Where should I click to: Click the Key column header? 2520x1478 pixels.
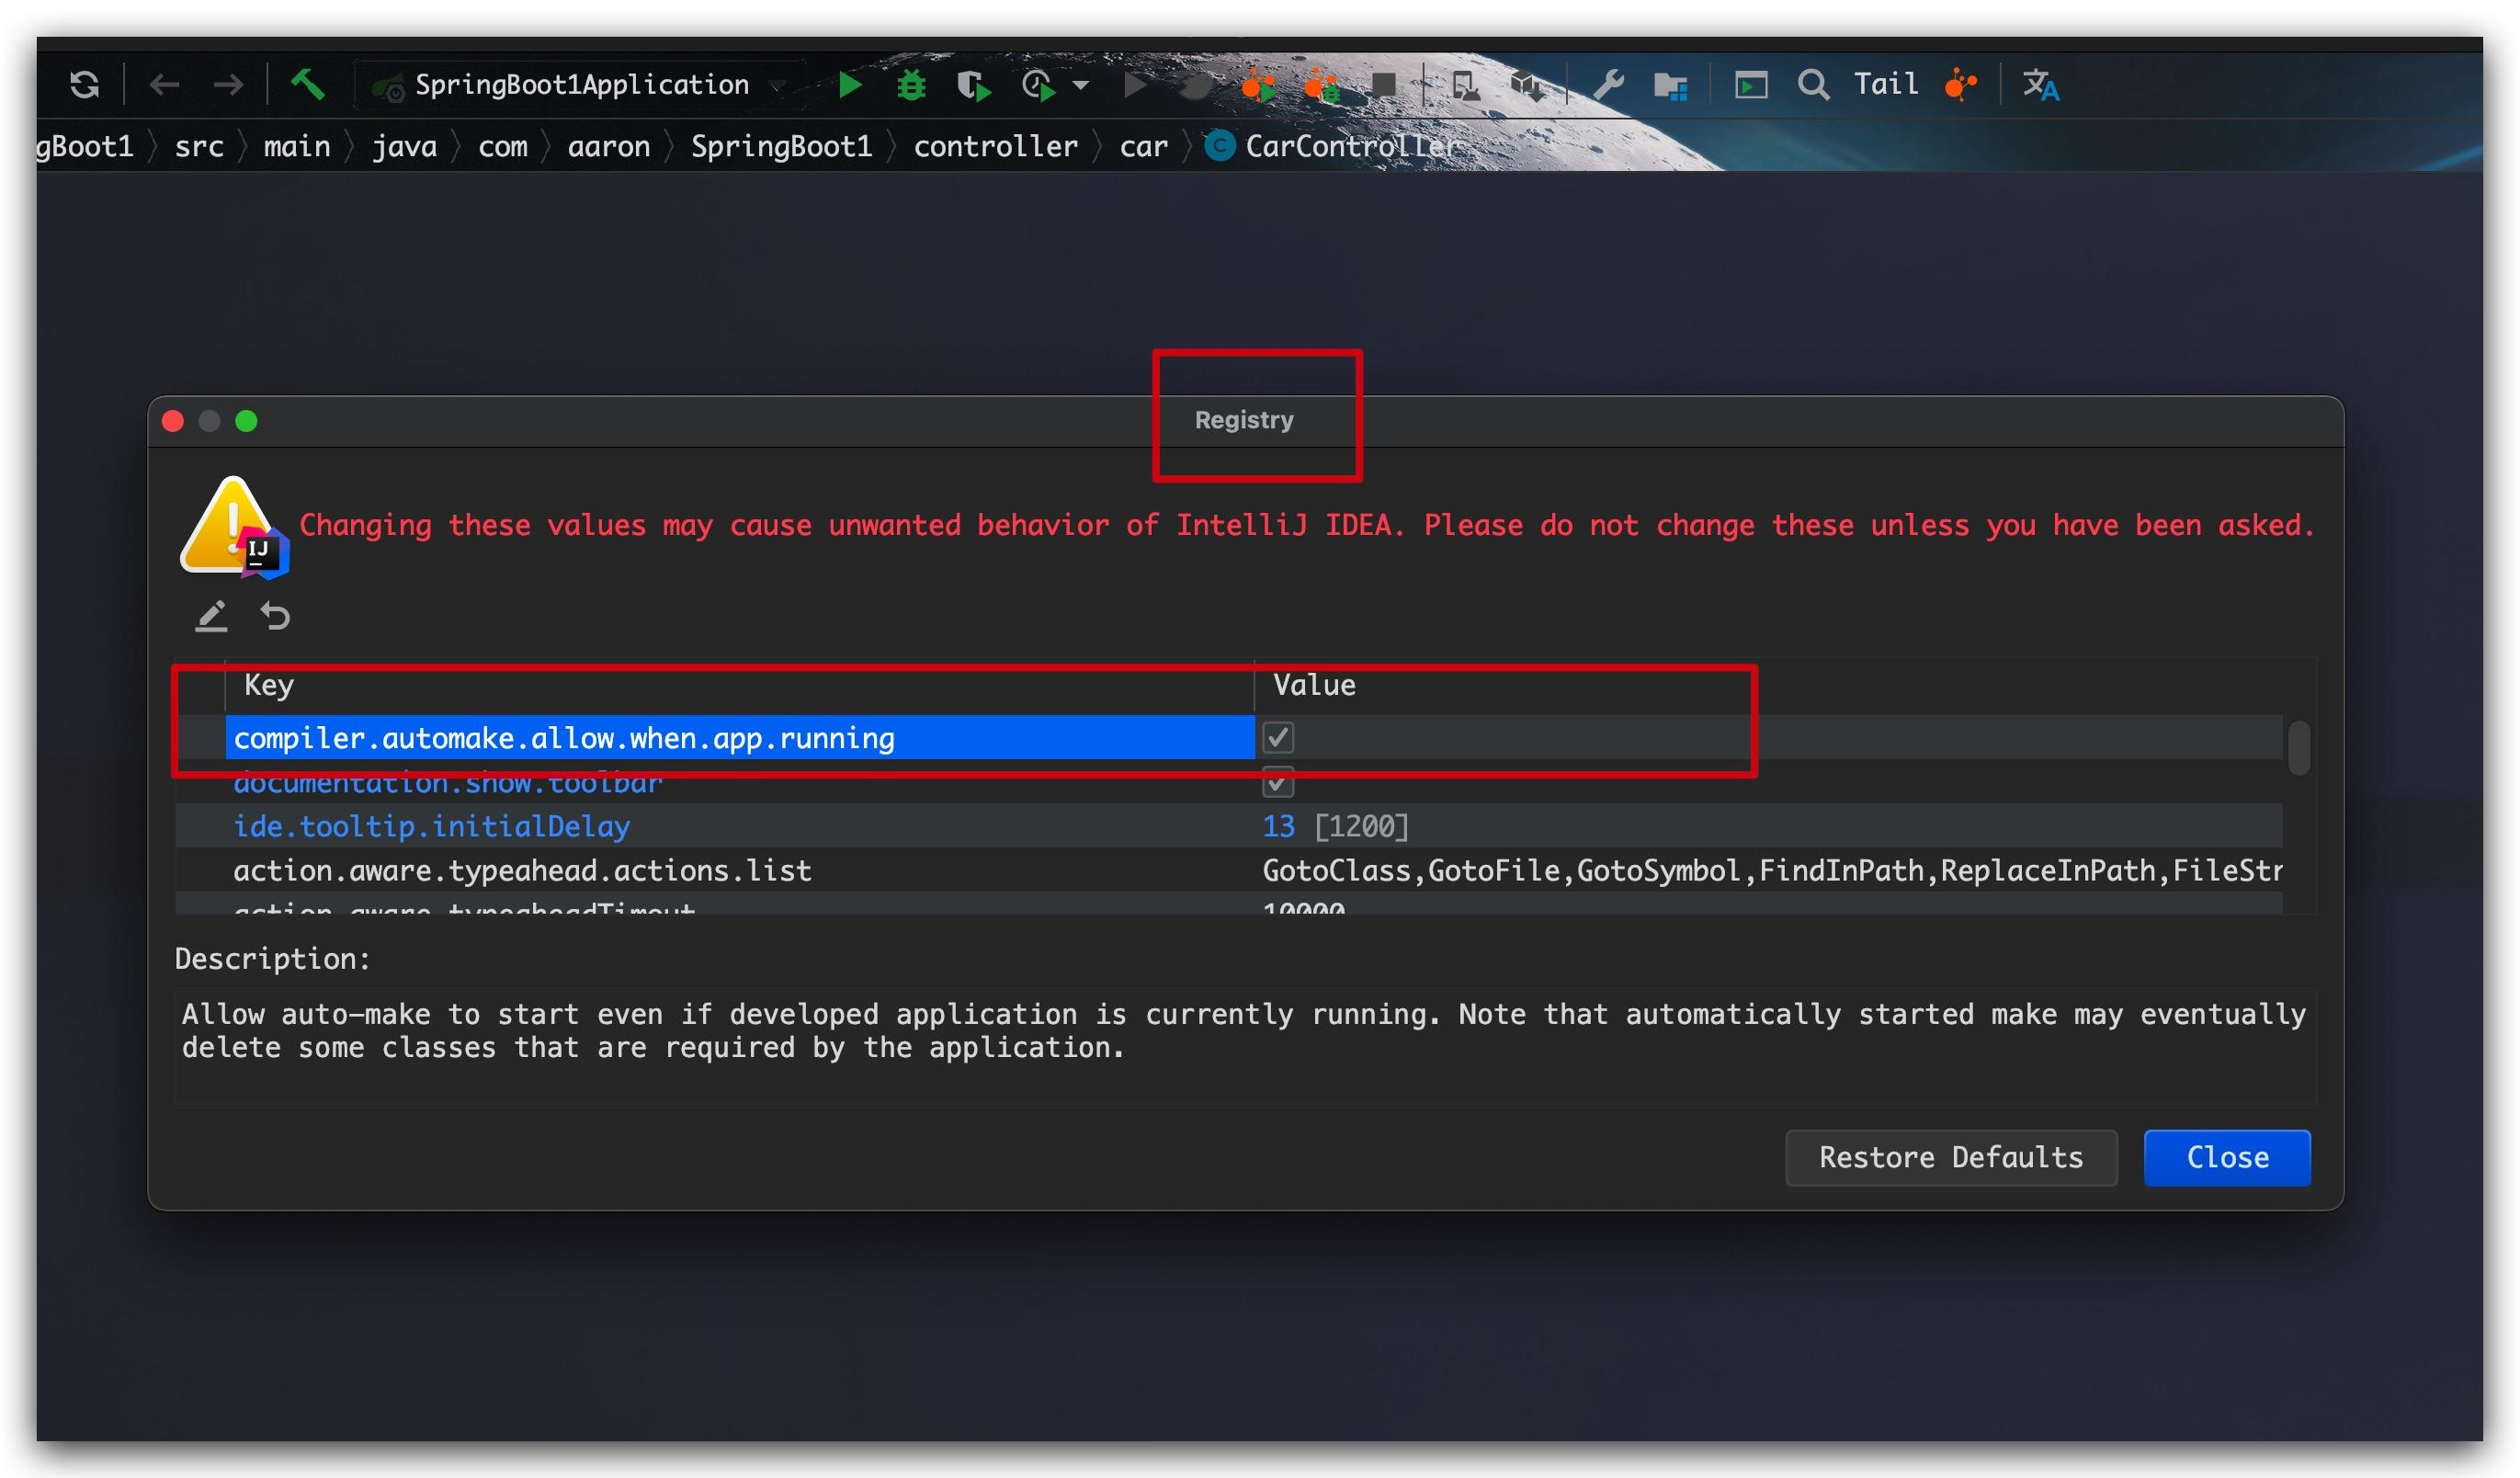tap(740, 686)
